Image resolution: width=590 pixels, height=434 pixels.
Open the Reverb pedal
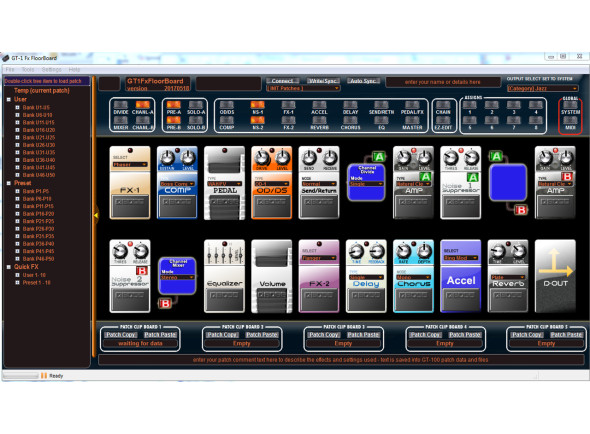[508, 276]
